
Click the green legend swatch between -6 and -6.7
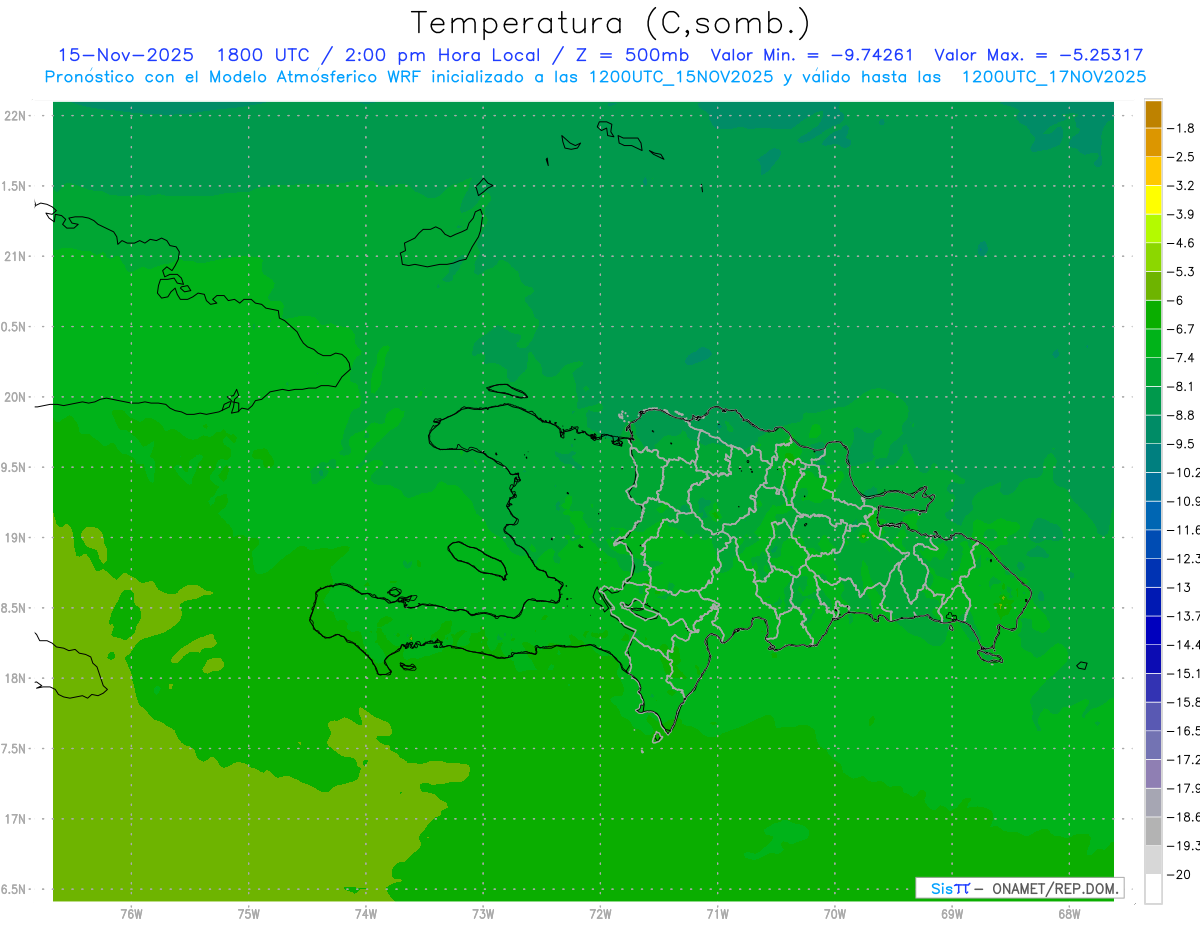pyautogui.click(x=1153, y=314)
